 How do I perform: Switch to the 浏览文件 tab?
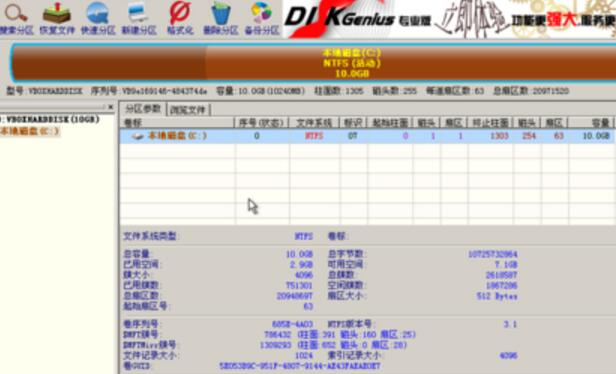point(188,110)
